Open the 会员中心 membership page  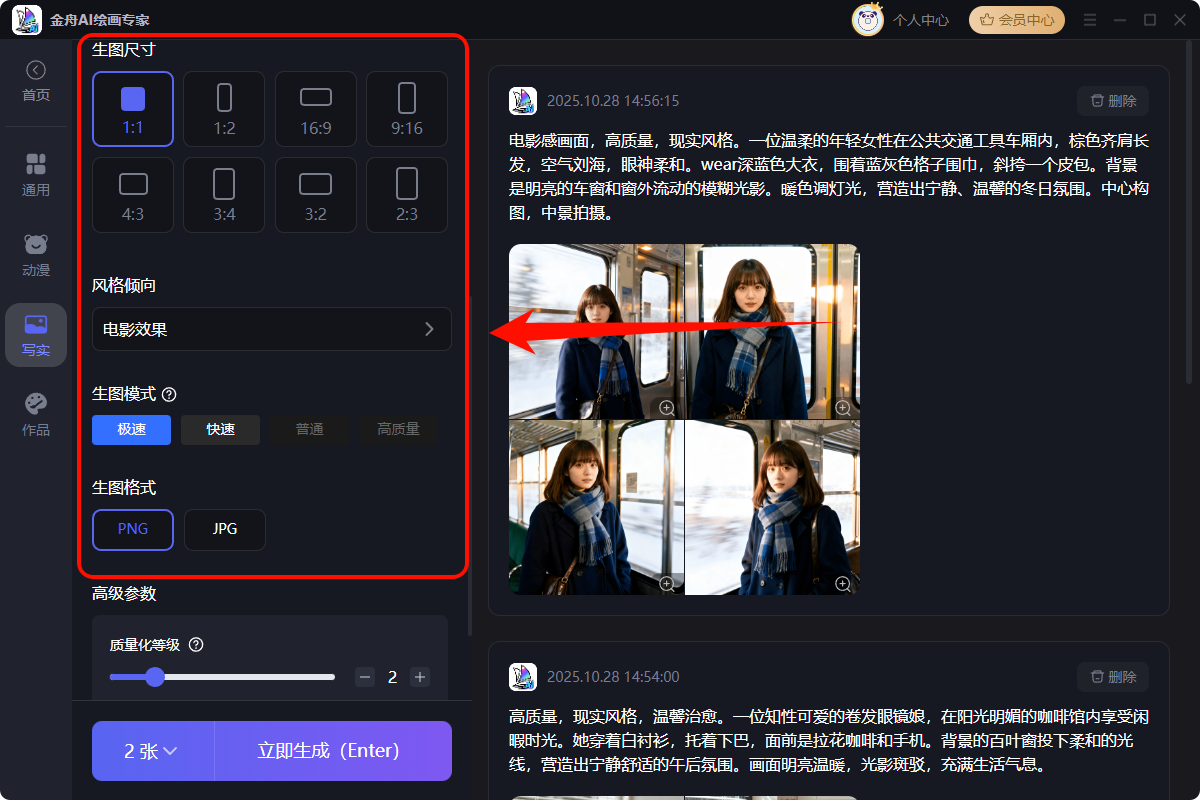[1016, 19]
